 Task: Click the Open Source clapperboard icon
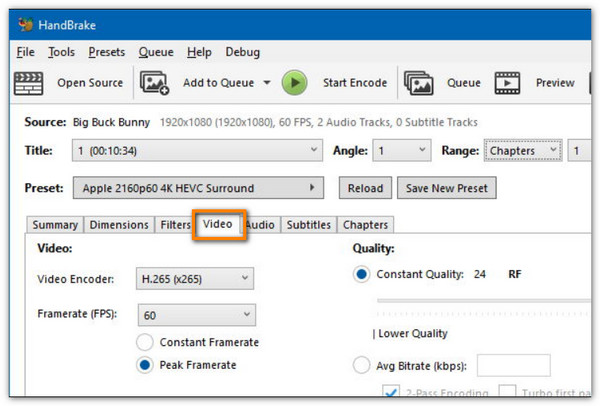coord(28,83)
